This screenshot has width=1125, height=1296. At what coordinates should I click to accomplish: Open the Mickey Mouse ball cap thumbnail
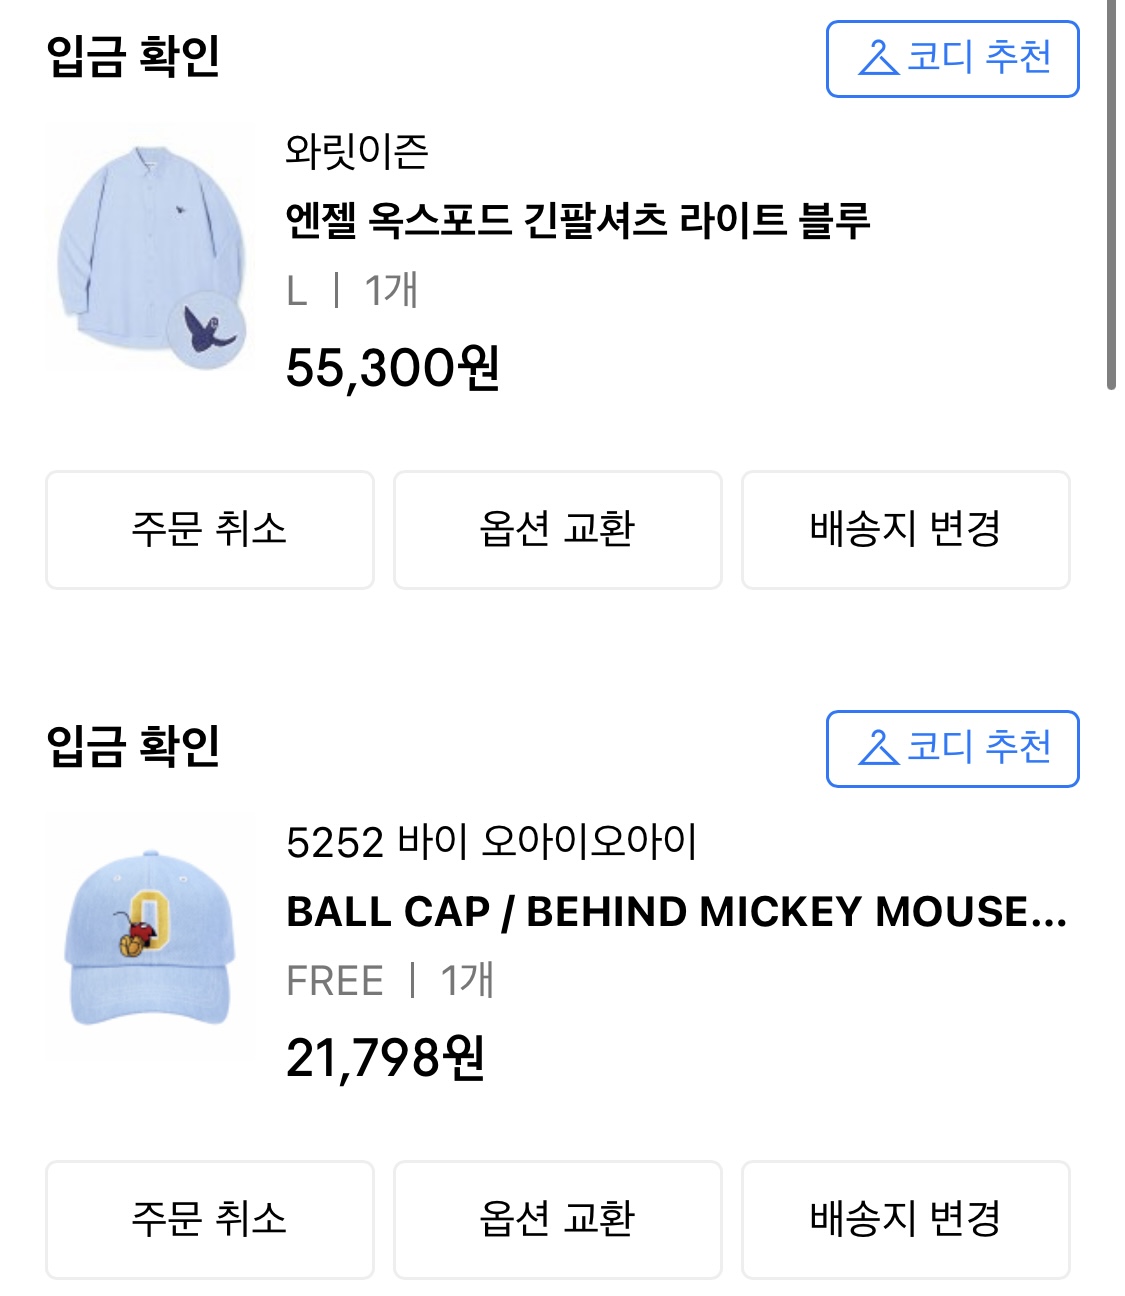click(x=150, y=937)
